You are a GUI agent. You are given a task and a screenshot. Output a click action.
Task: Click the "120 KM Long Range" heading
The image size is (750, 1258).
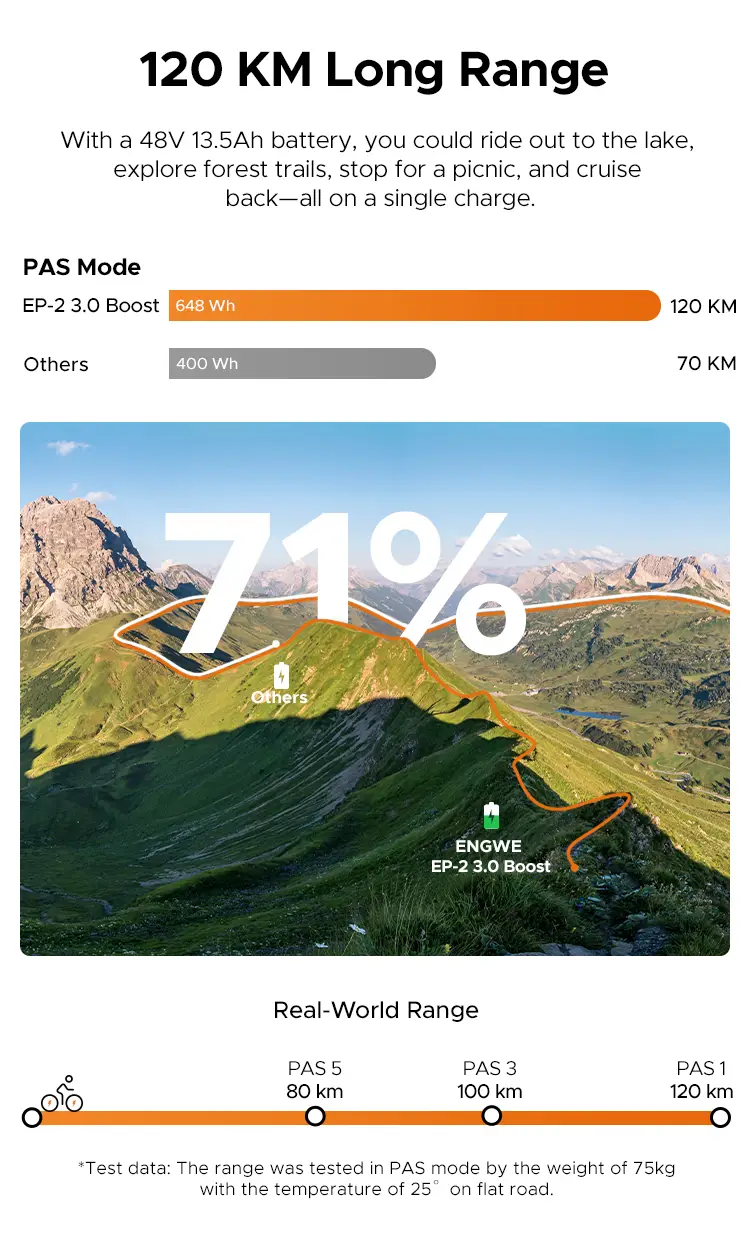374,71
